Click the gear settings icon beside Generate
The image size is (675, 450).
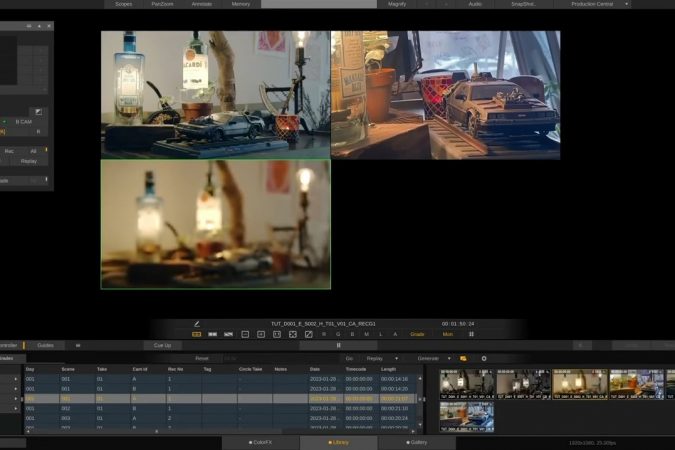484,358
